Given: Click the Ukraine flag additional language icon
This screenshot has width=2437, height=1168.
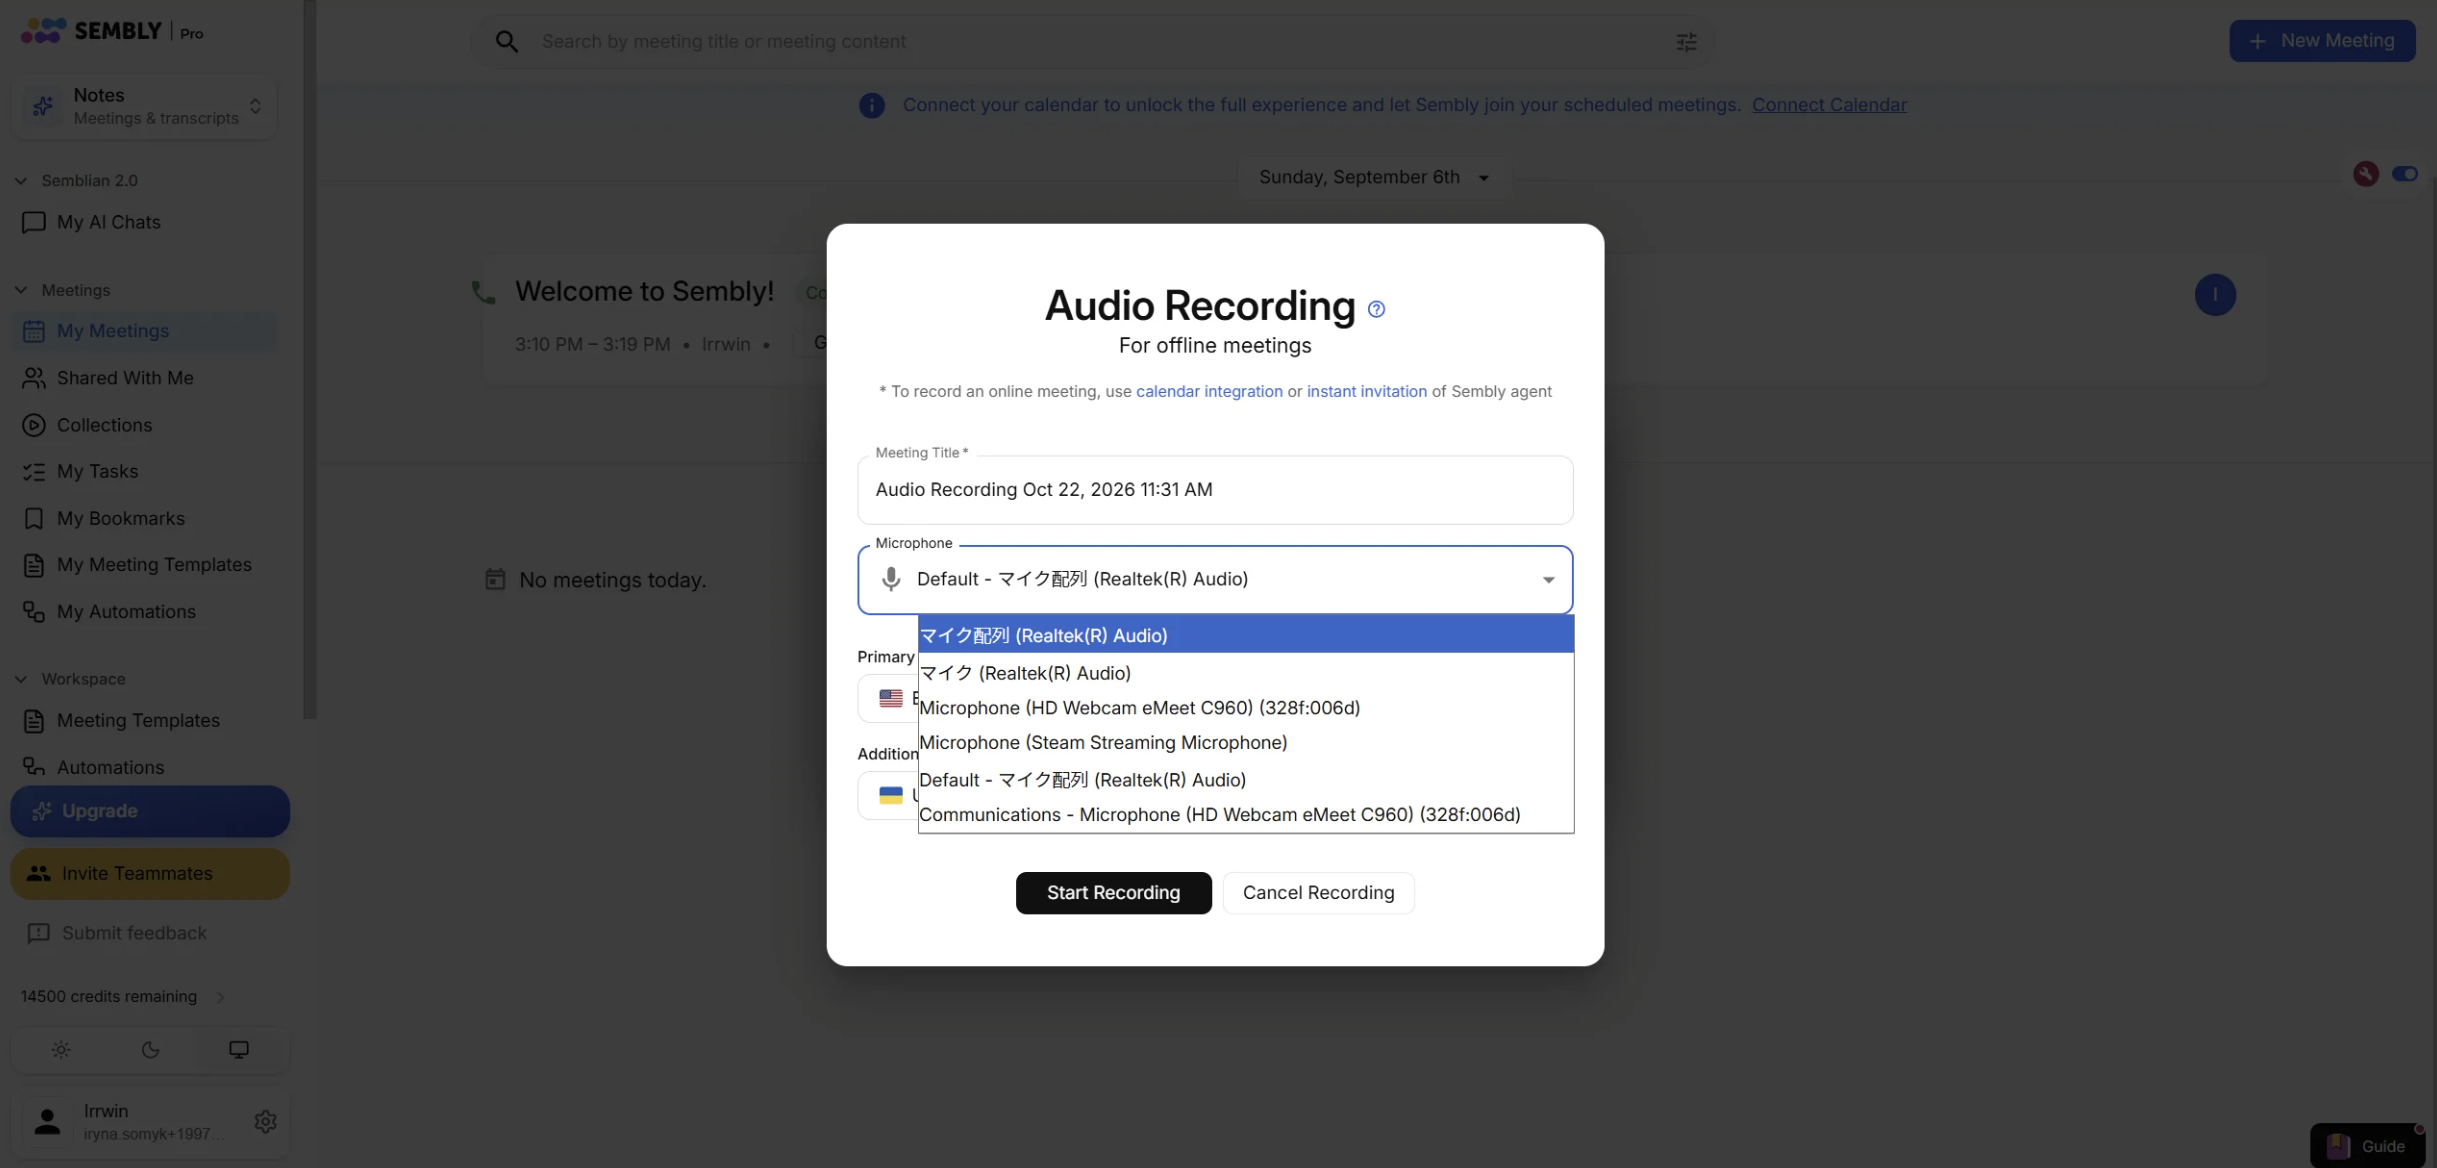Looking at the screenshot, I should [890, 795].
